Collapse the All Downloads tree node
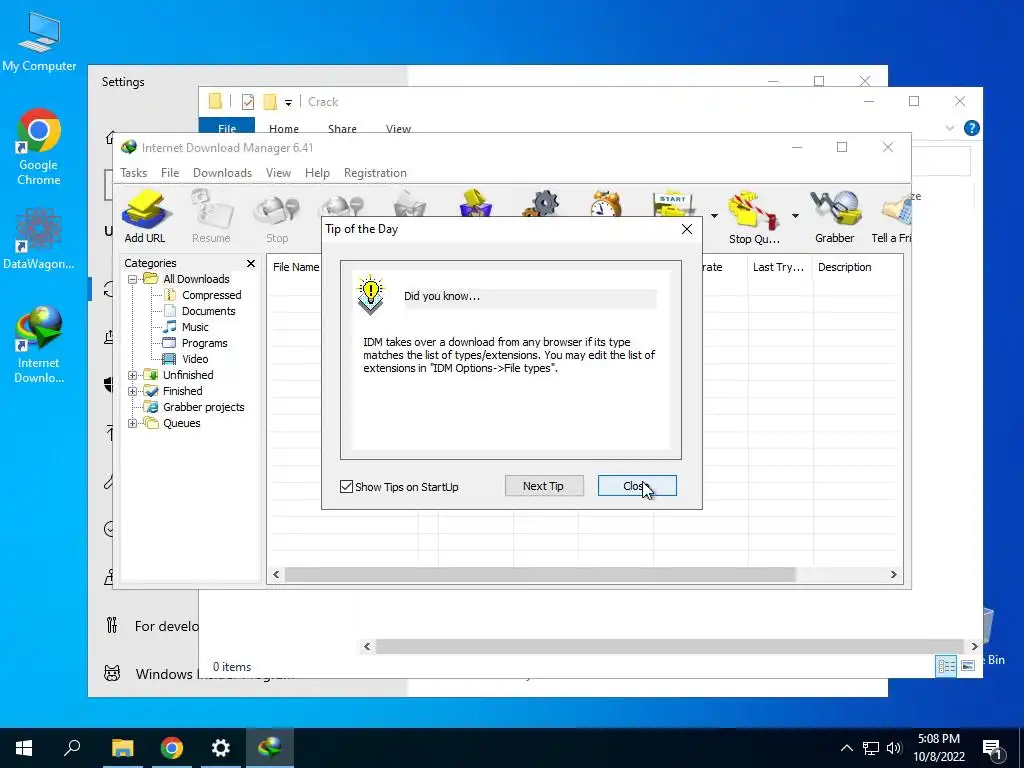Viewport: 1024px width, 768px height. 132,279
